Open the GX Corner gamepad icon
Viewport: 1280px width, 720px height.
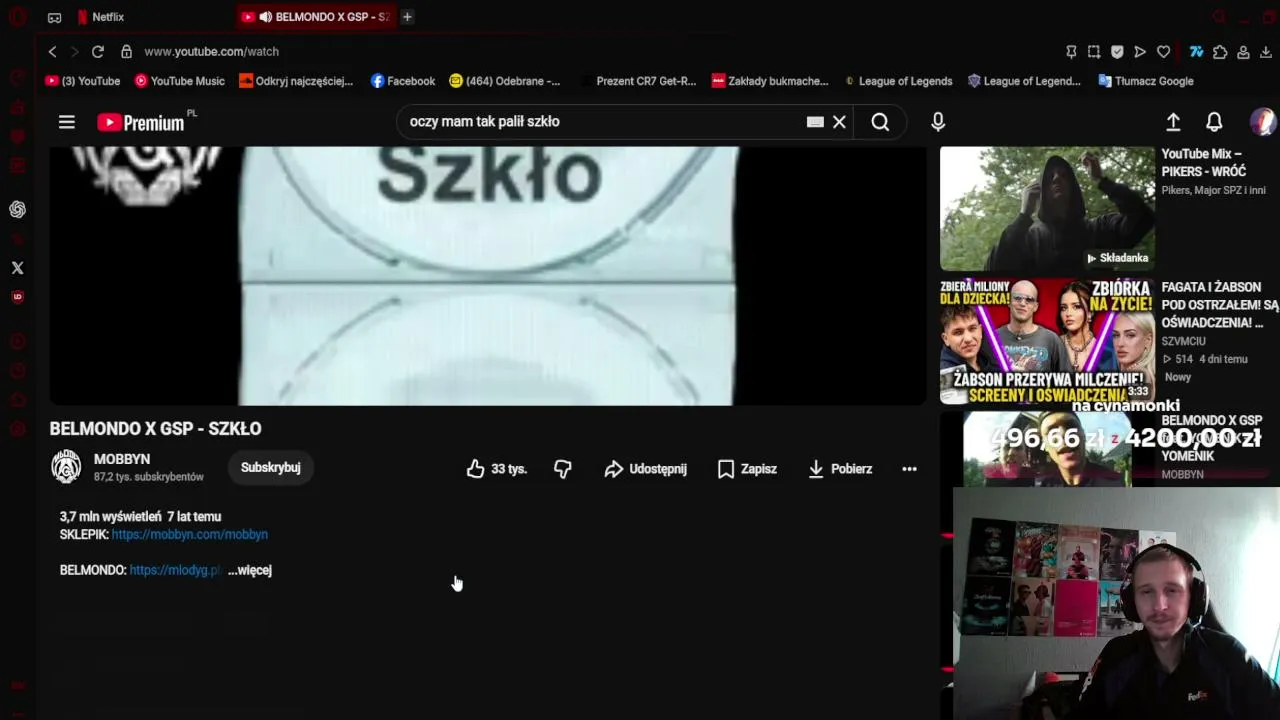[54, 17]
